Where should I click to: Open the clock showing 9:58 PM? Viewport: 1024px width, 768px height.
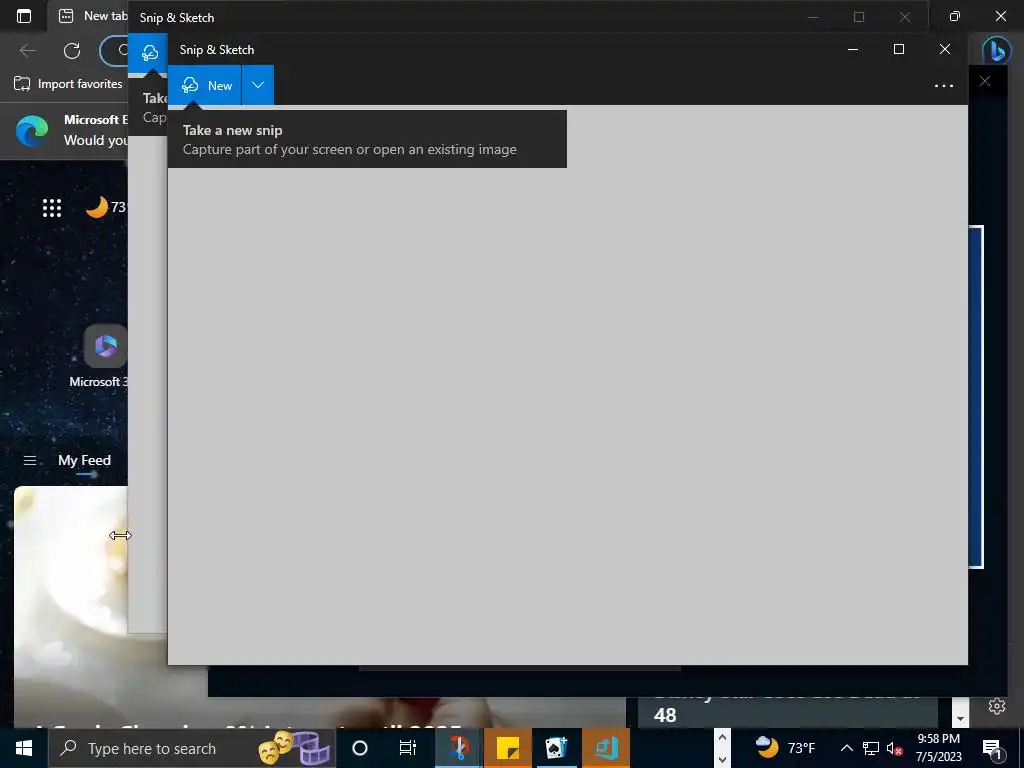tap(938, 748)
